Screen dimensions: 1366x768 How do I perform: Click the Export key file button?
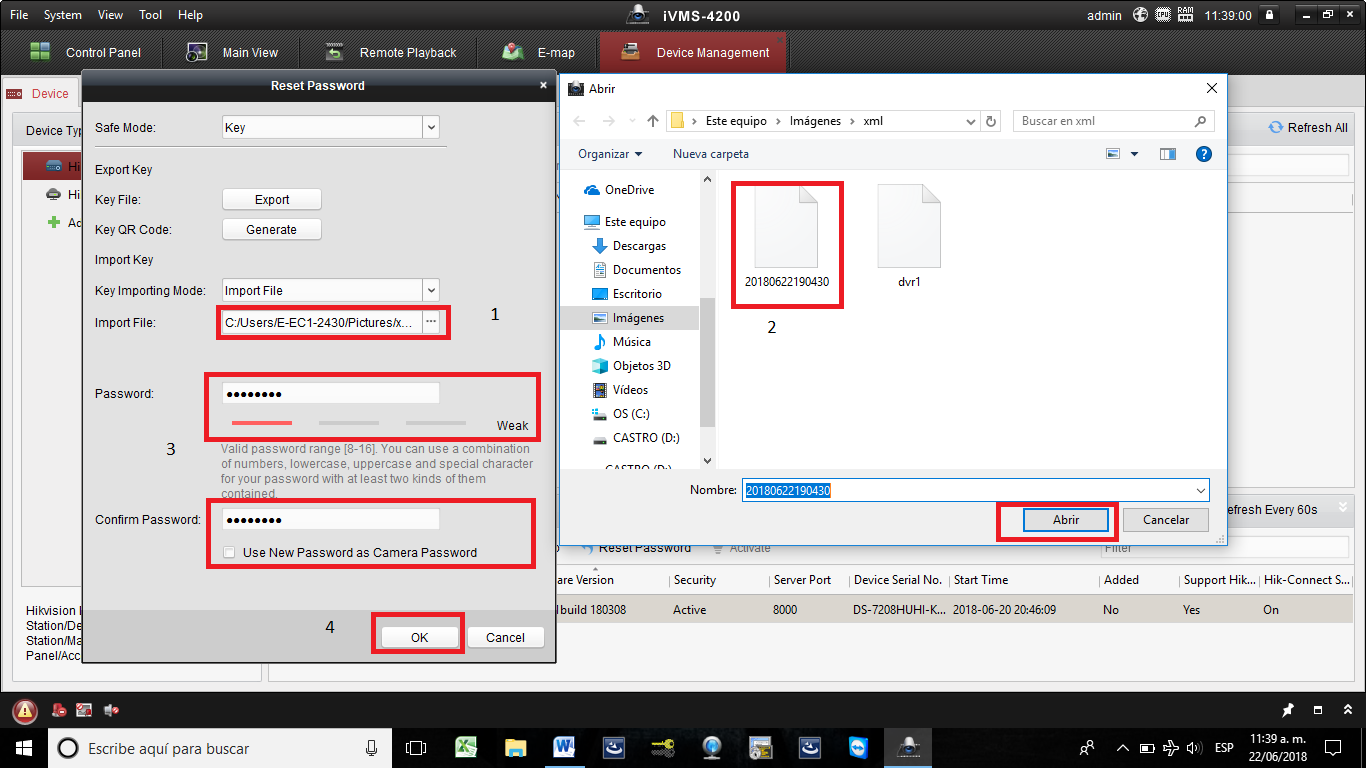tap(272, 199)
